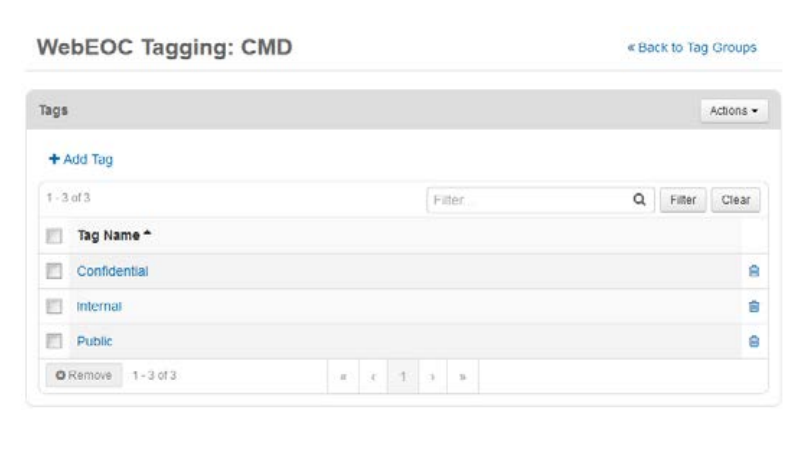
Task: Click the plus icon beside Add Tag
Action: coord(53,159)
